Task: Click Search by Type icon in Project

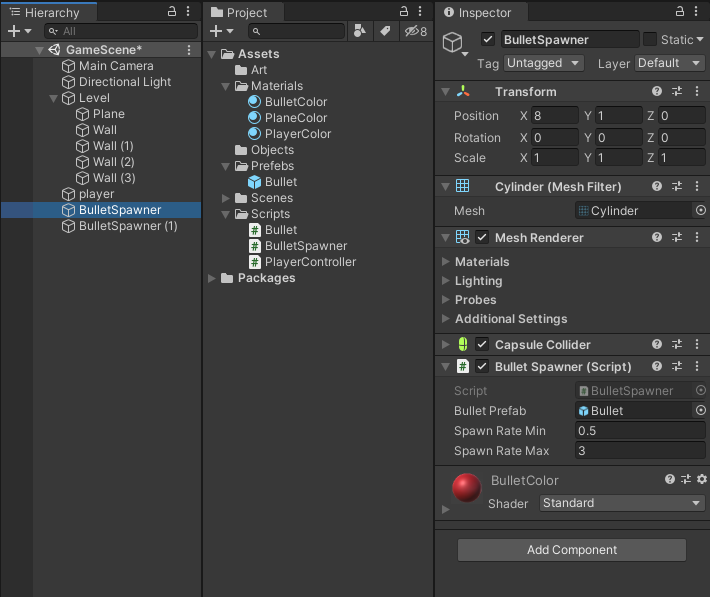Action: point(360,31)
